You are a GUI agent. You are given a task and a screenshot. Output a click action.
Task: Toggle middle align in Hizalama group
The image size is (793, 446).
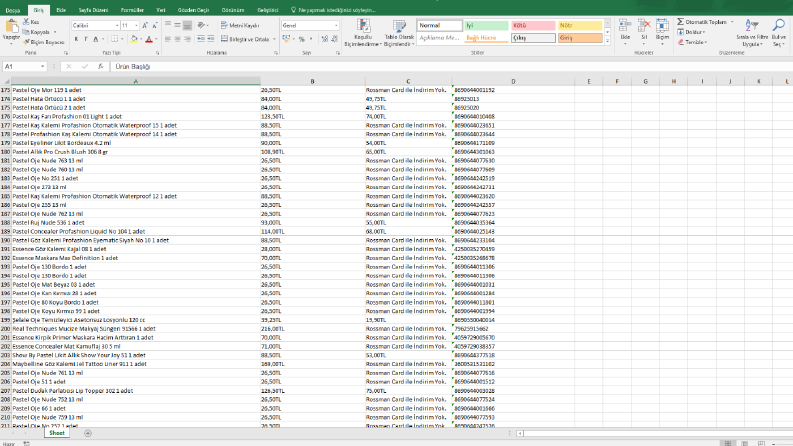coord(178,25)
